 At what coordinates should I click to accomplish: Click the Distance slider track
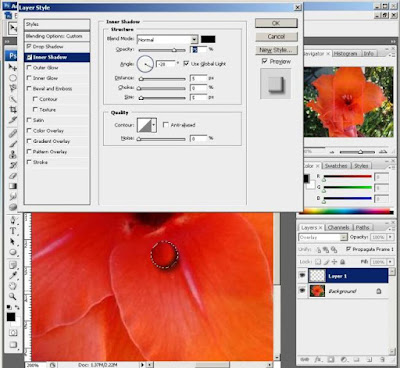click(x=162, y=79)
